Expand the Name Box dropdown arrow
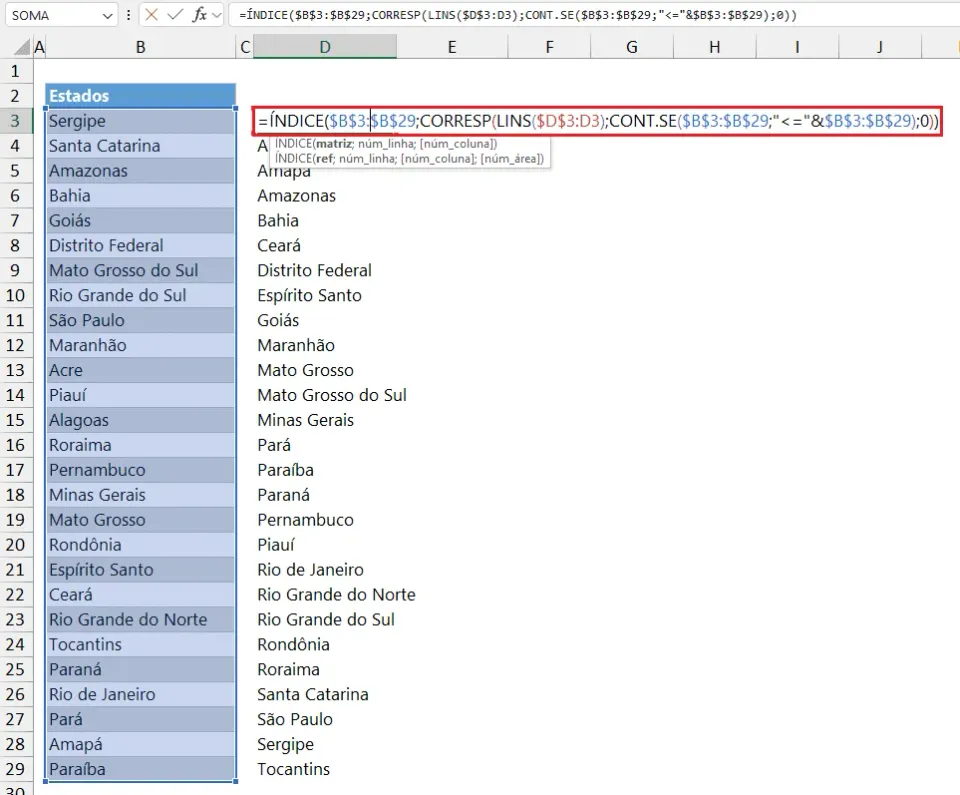 click(x=107, y=15)
